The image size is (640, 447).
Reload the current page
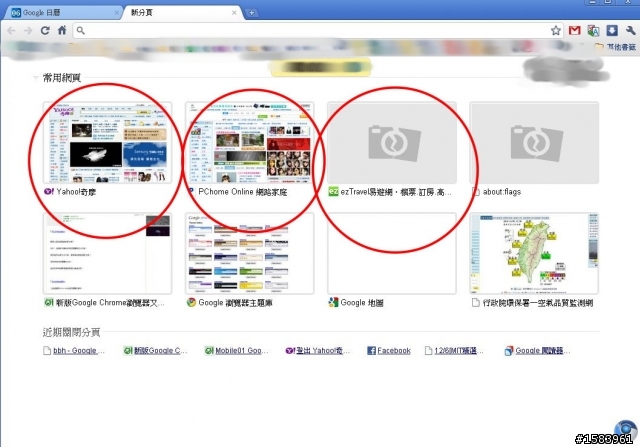45,30
